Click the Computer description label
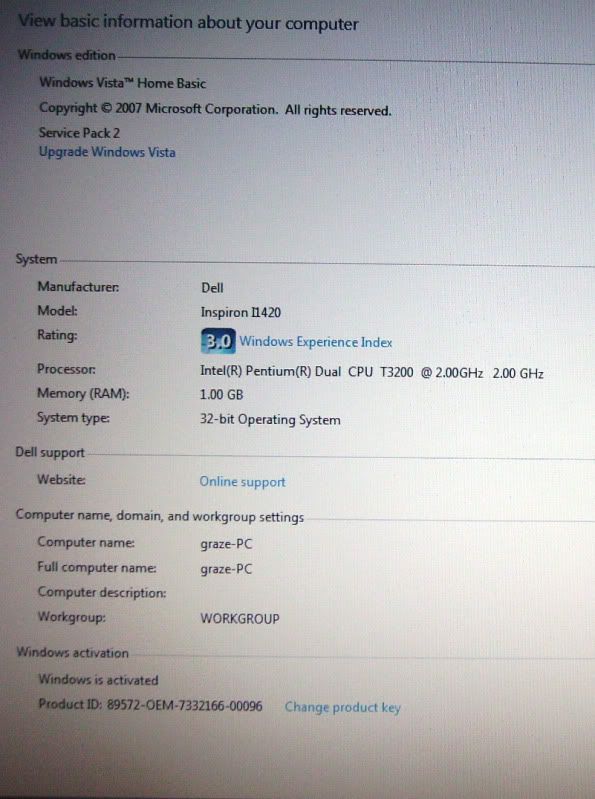Viewport: 595px width, 799px height. 102,593
